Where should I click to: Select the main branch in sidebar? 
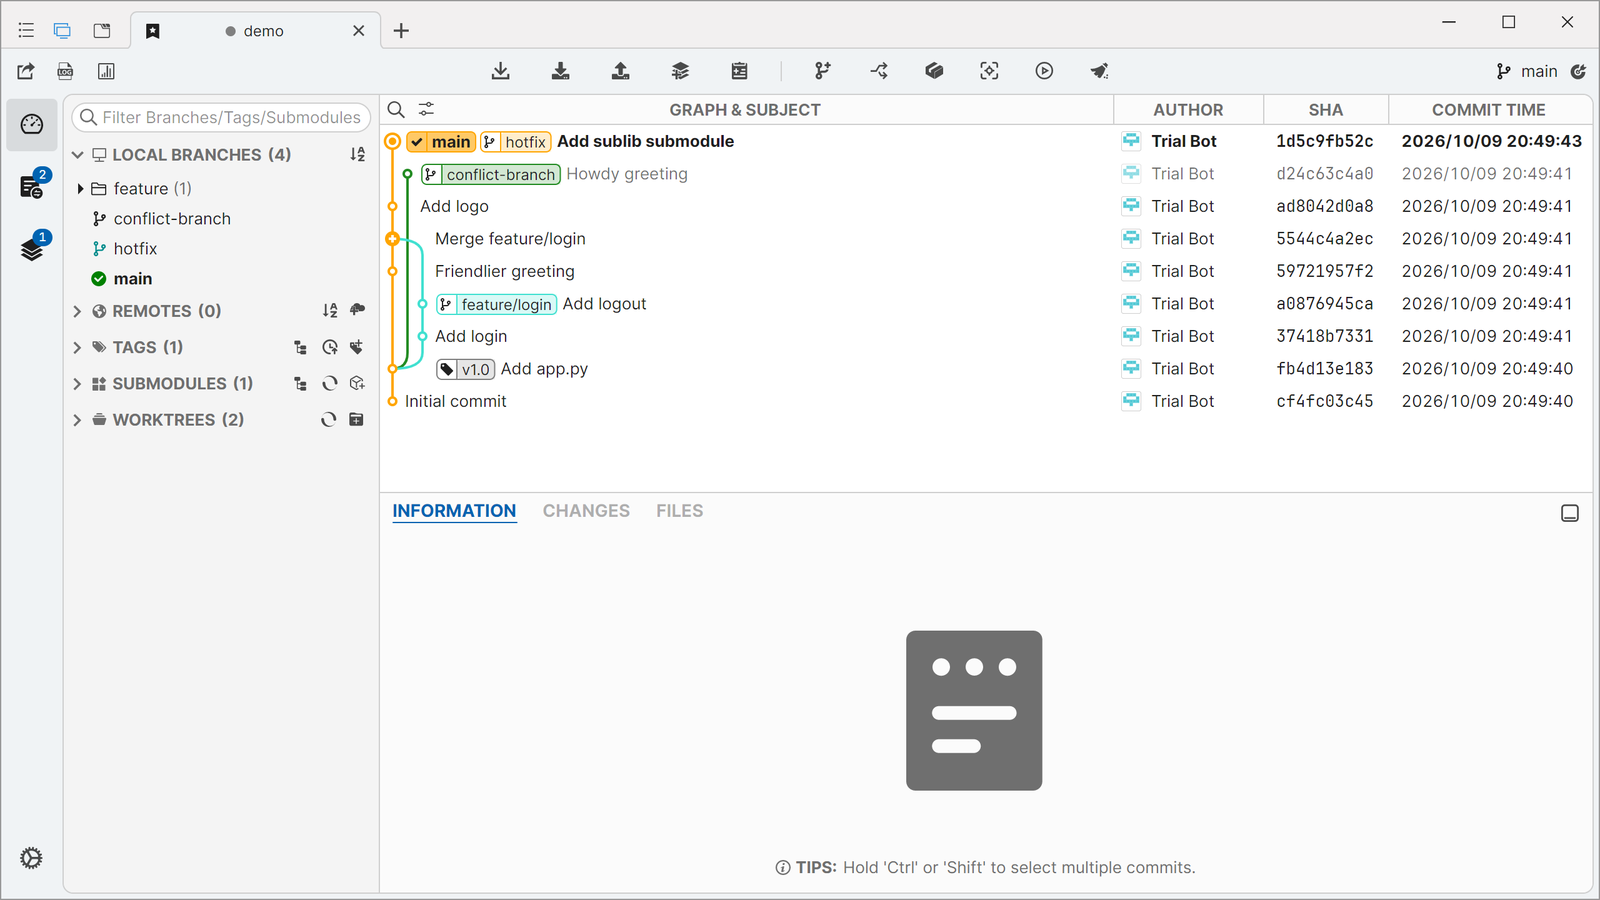click(x=132, y=279)
